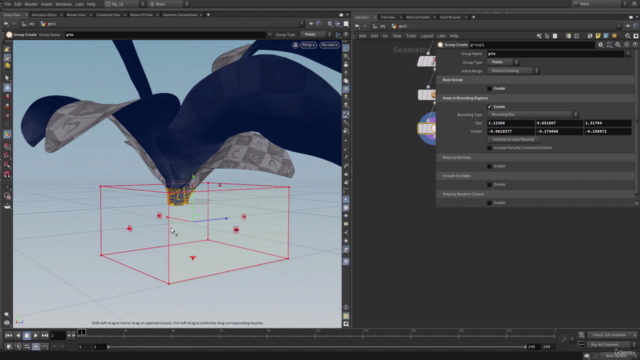Image resolution: width=640 pixels, height=360 pixels.
Task: Jump to last frame button
Action: coord(44,336)
